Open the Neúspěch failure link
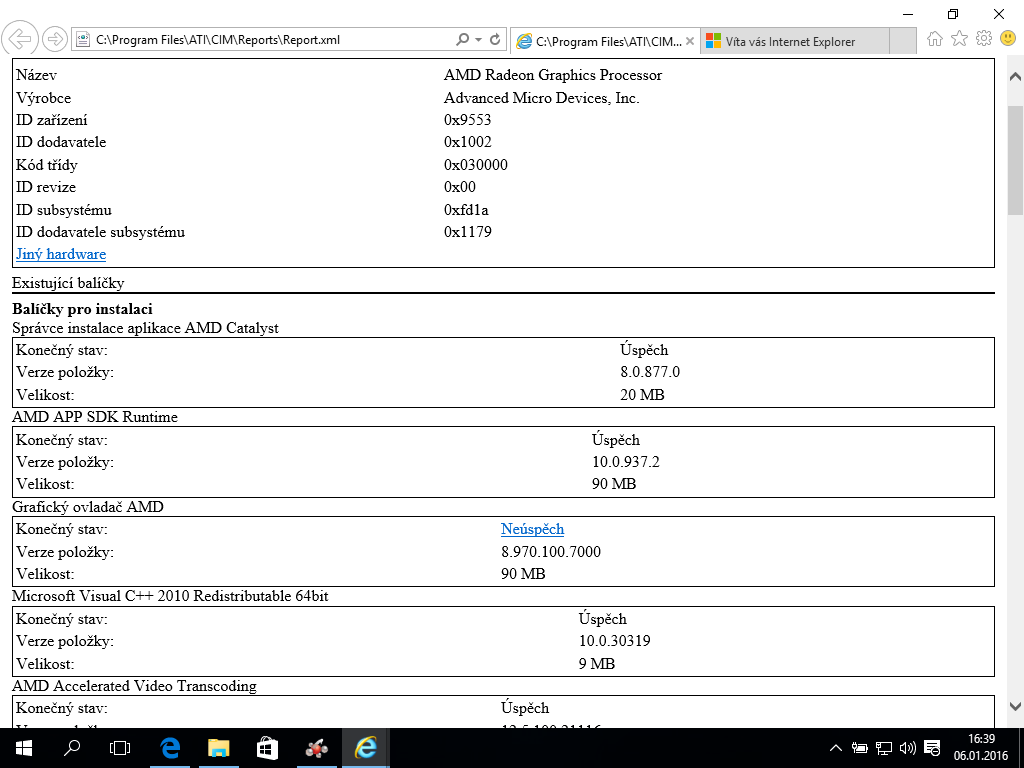Screen dimensions: 1024x768 coord(532,529)
